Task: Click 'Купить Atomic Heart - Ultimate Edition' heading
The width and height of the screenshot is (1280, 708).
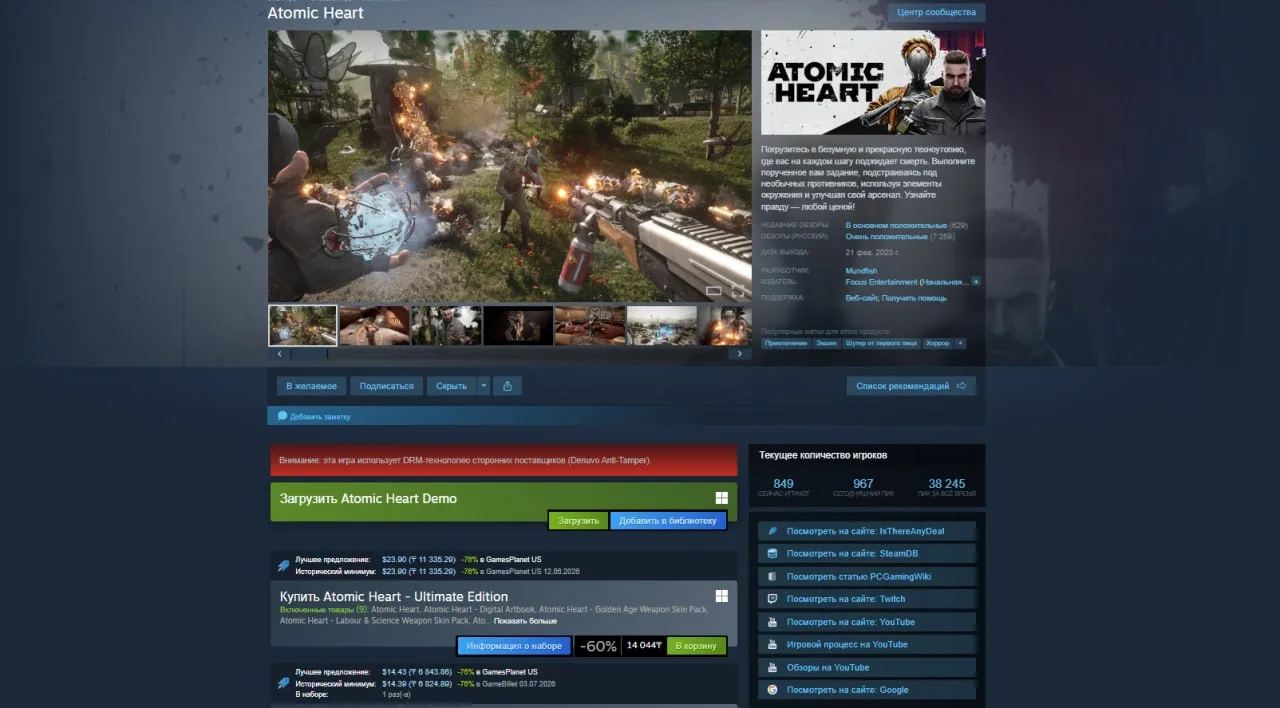Action: pyautogui.click(x=394, y=597)
